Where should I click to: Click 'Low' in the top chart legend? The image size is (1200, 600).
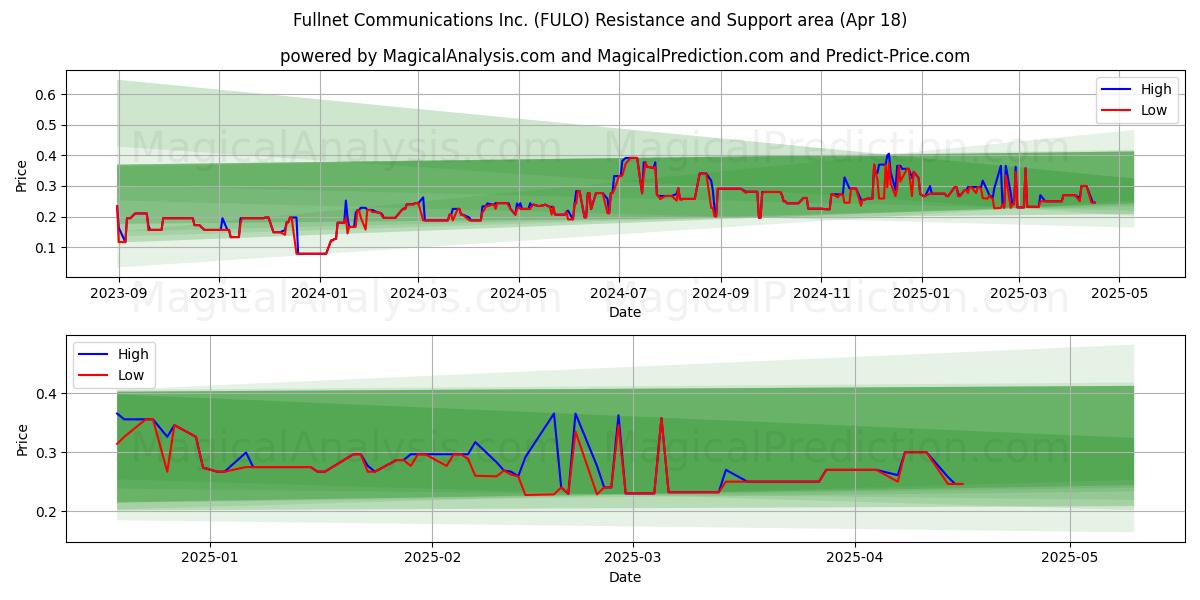[x=1153, y=110]
